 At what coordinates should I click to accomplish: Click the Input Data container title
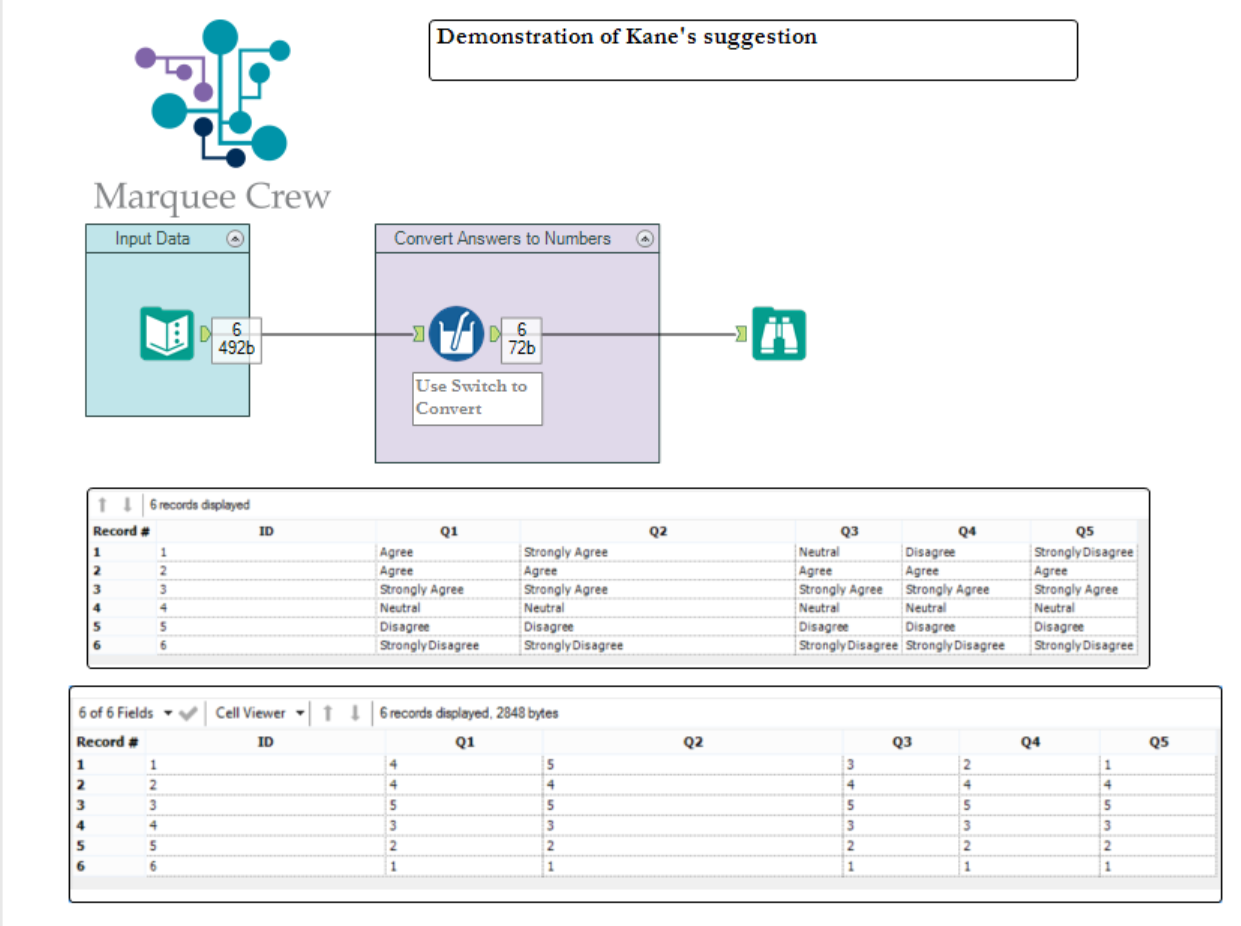pyautogui.click(x=152, y=239)
